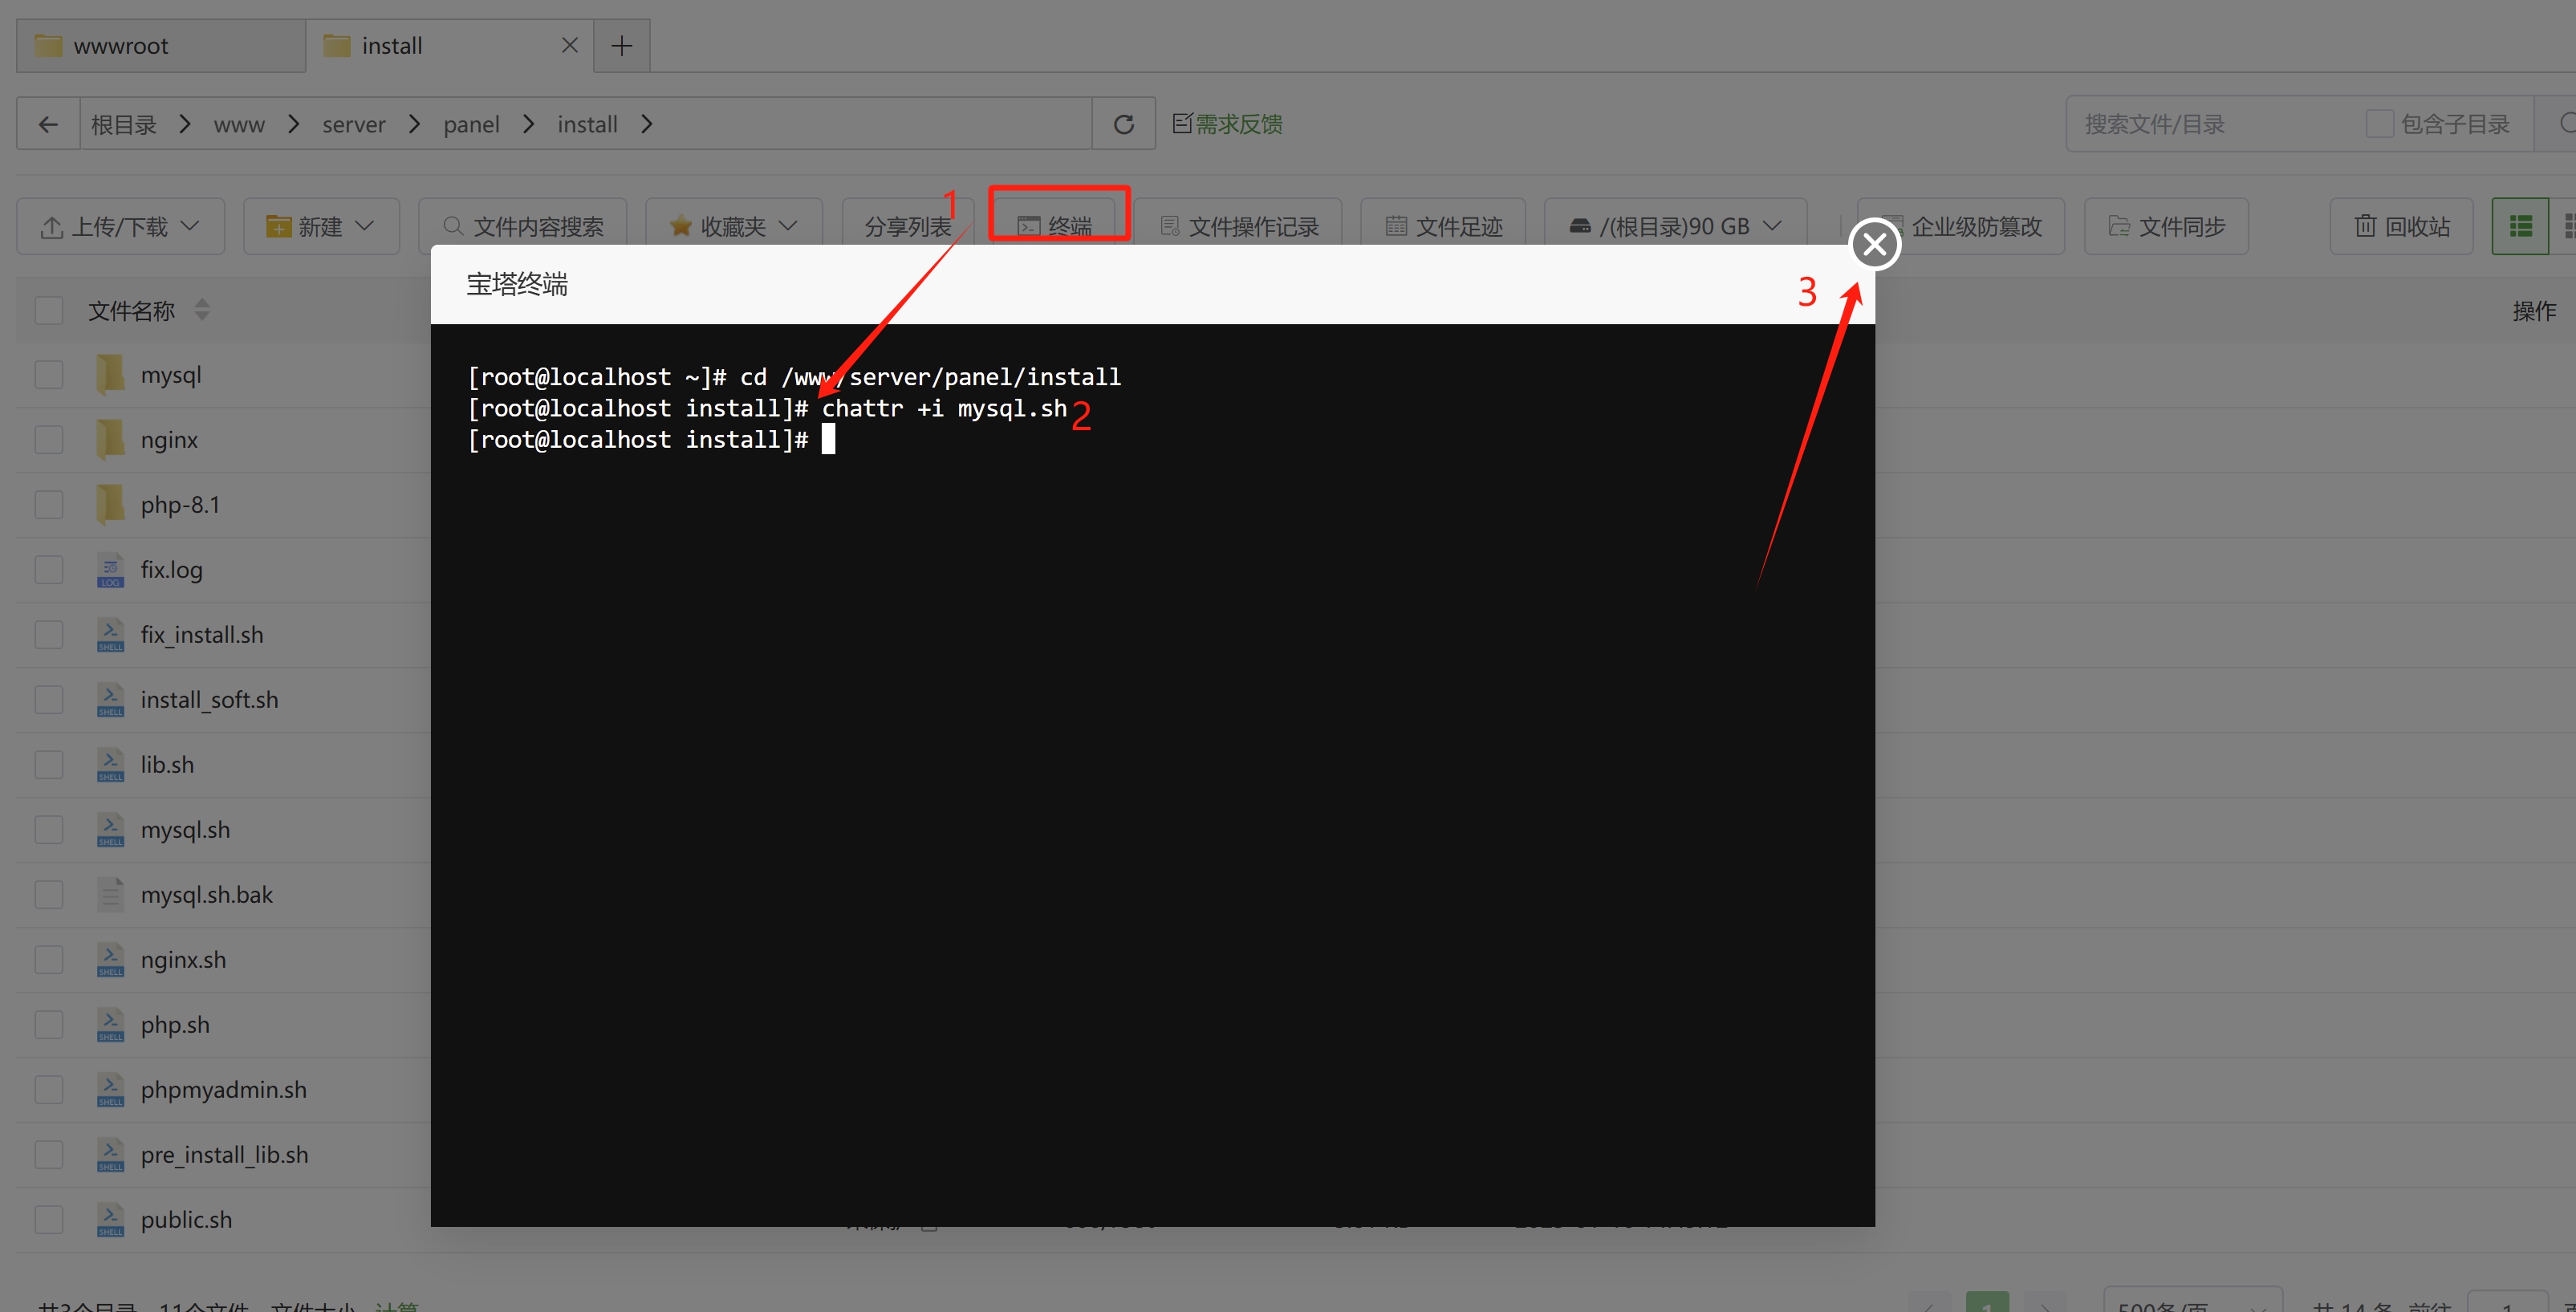
Task: Open the 回收站 recycle bin
Action: coord(2402,227)
